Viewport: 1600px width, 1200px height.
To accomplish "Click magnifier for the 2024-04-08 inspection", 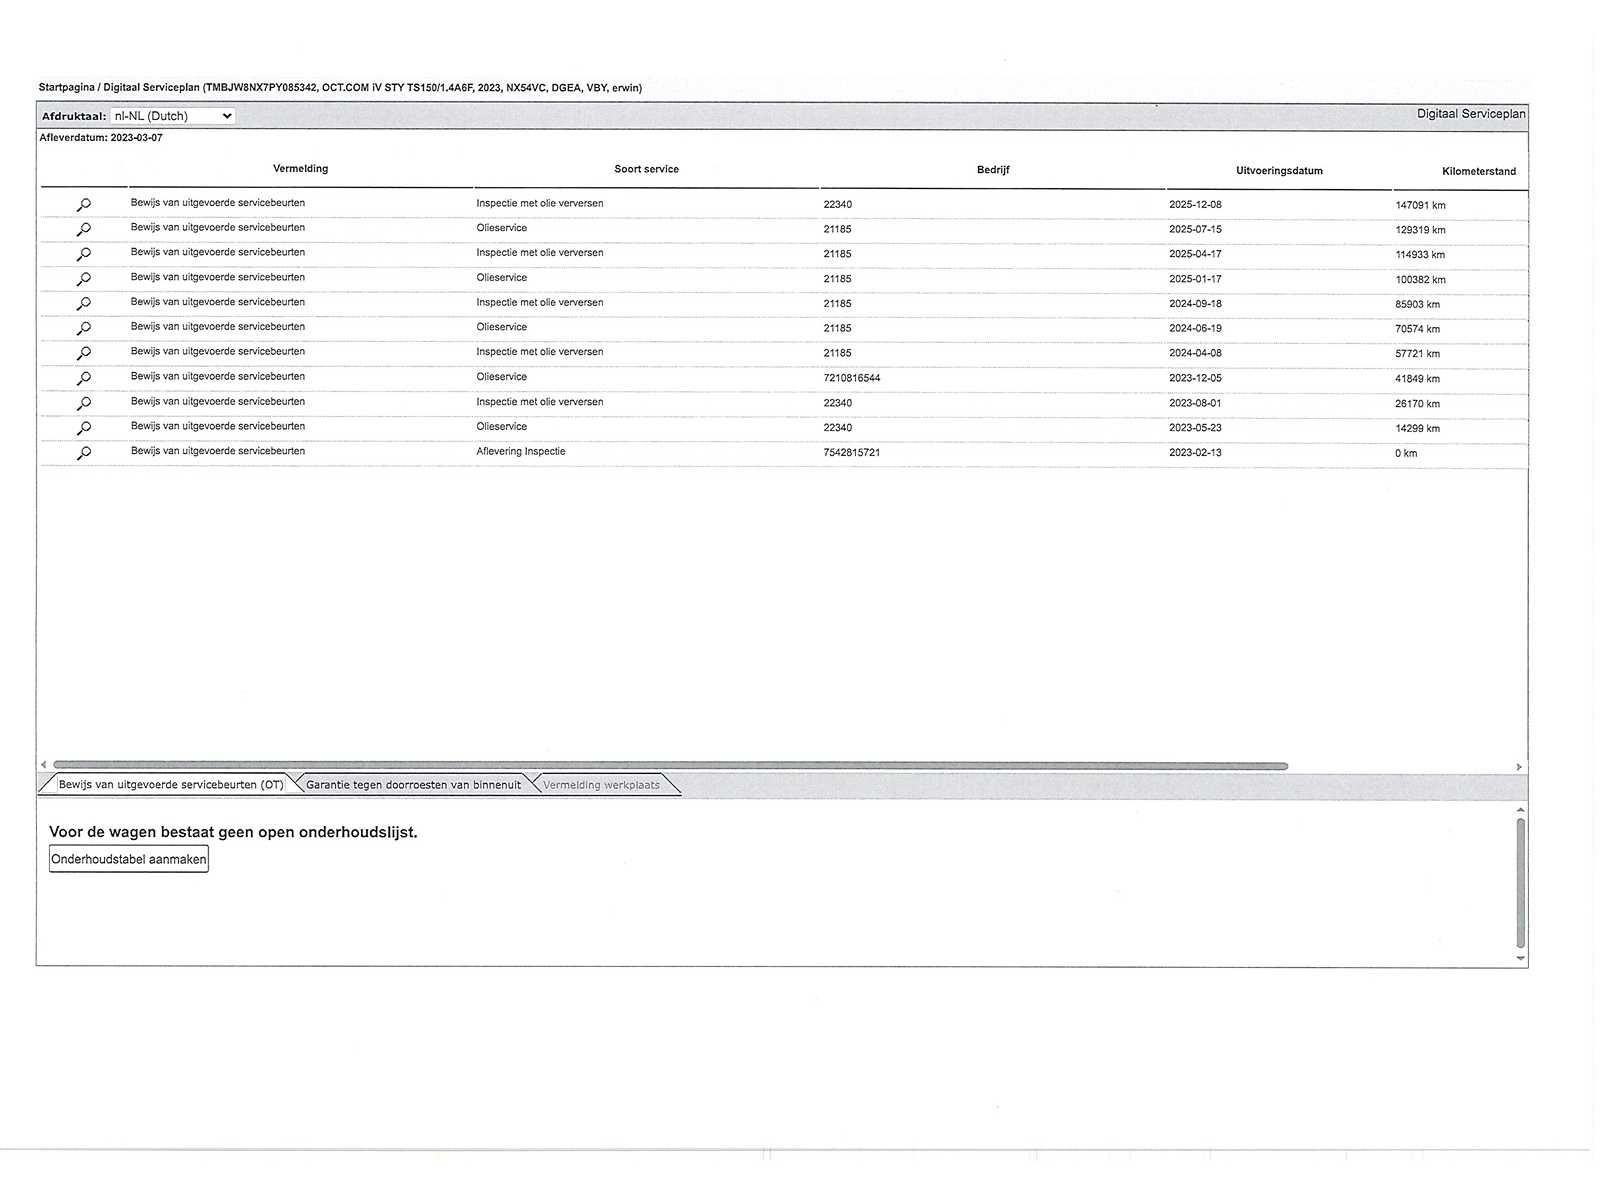I will point(84,354).
